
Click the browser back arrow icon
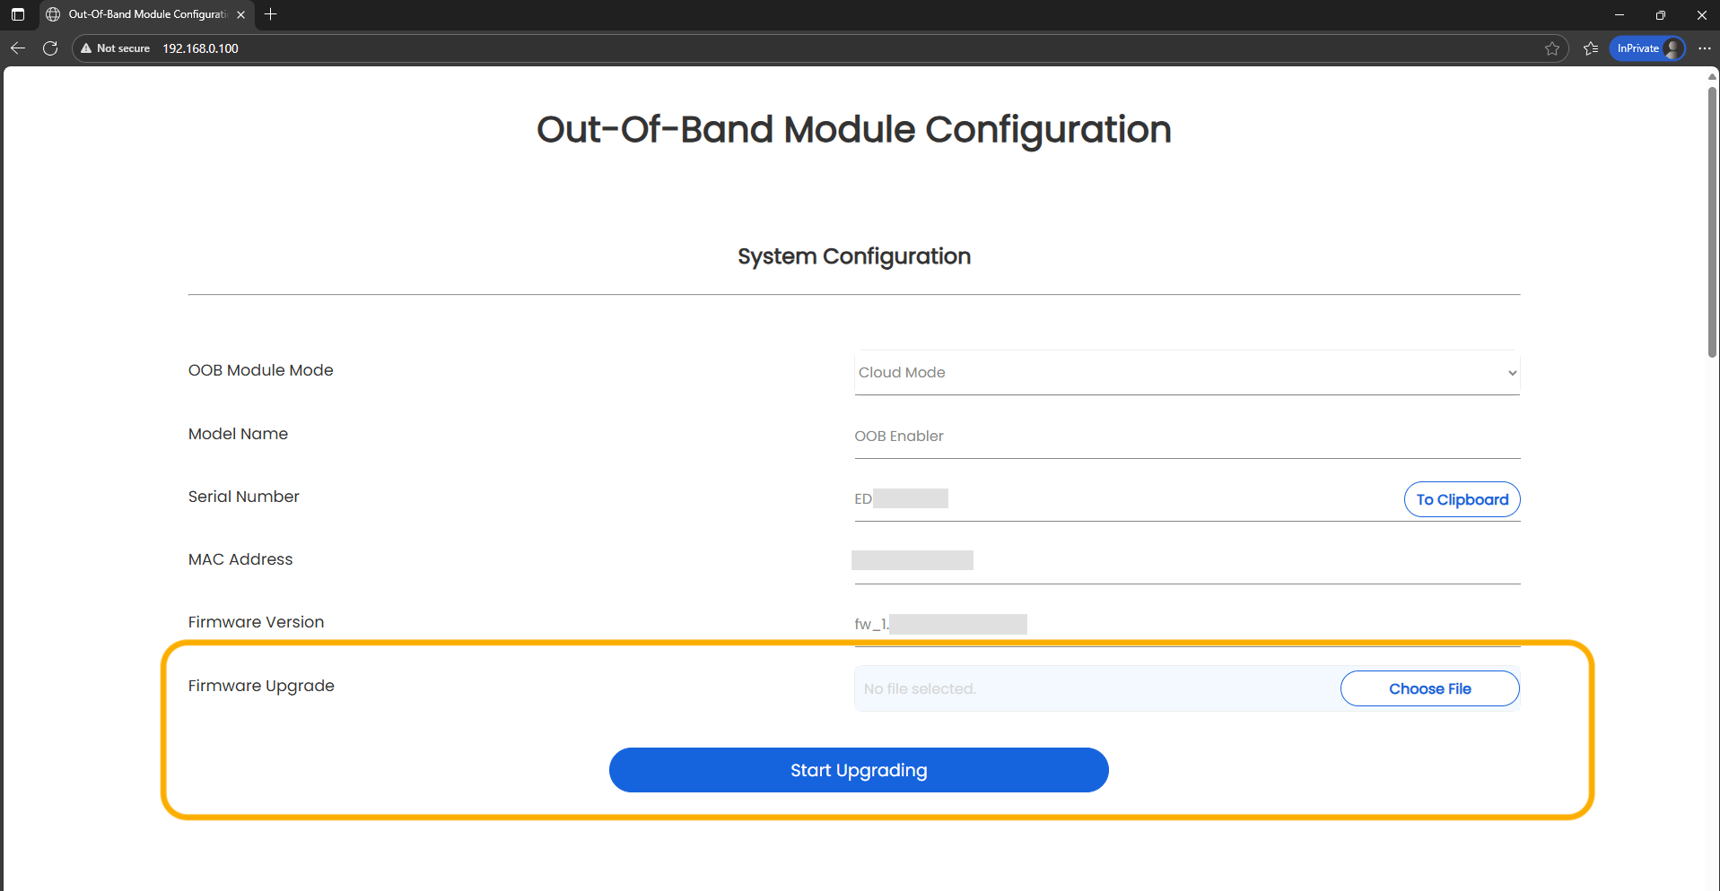click(x=17, y=47)
